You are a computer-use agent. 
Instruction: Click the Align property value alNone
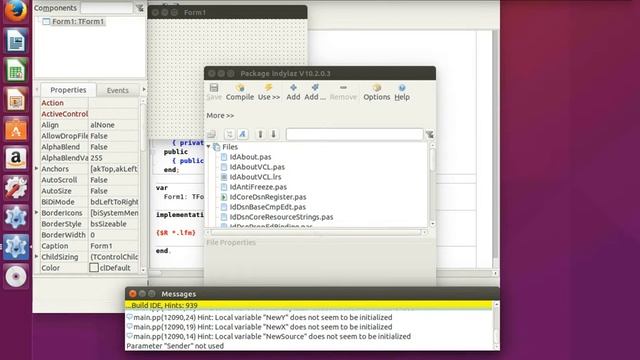tap(102, 125)
